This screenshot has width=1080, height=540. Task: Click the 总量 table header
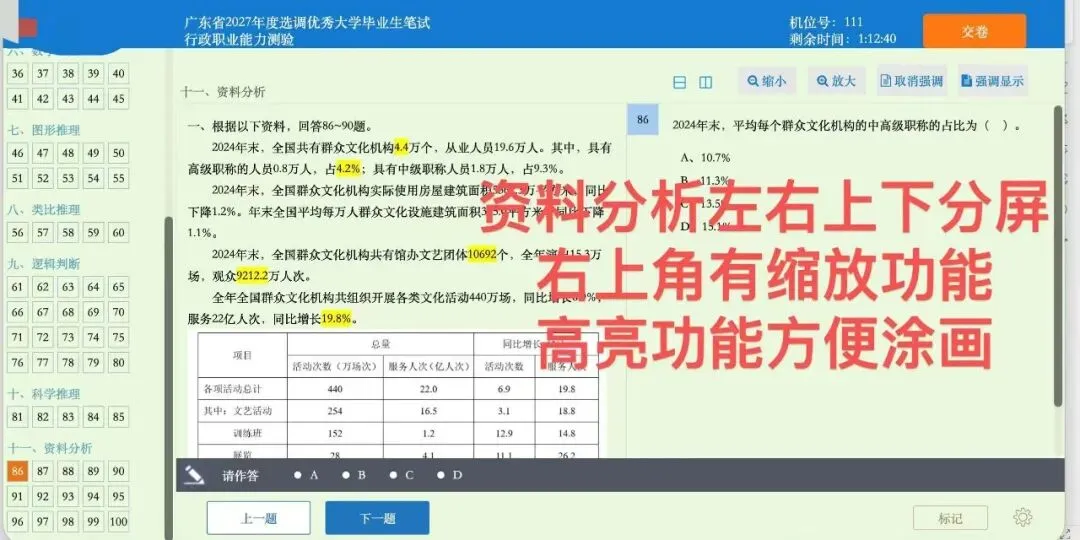click(x=380, y=344)
